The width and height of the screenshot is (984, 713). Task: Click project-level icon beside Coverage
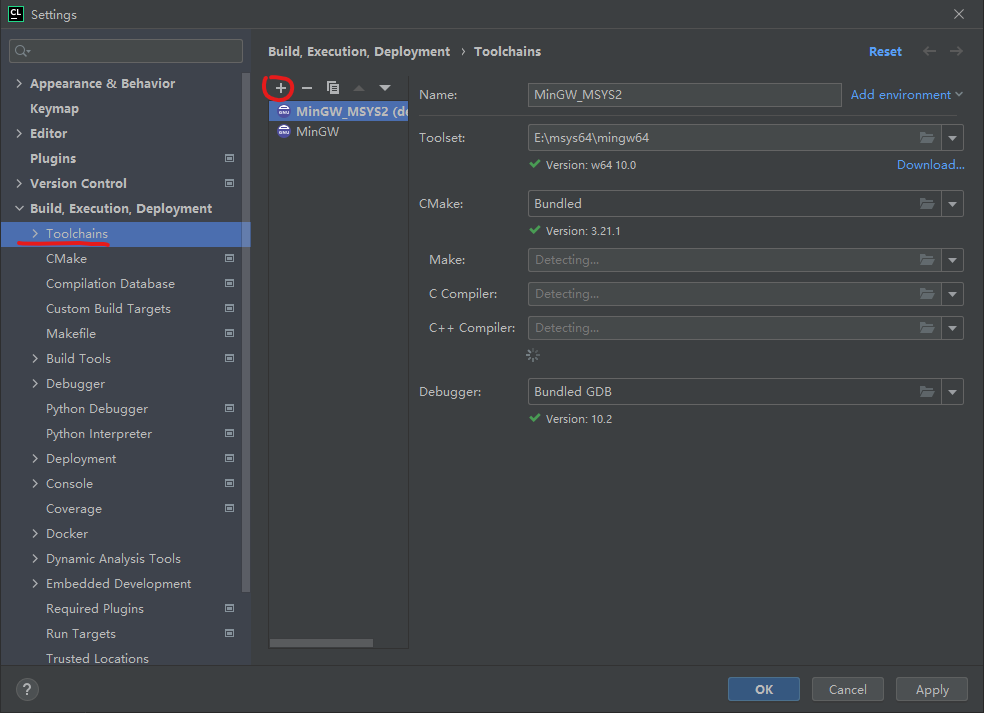(x=230, y=508)
